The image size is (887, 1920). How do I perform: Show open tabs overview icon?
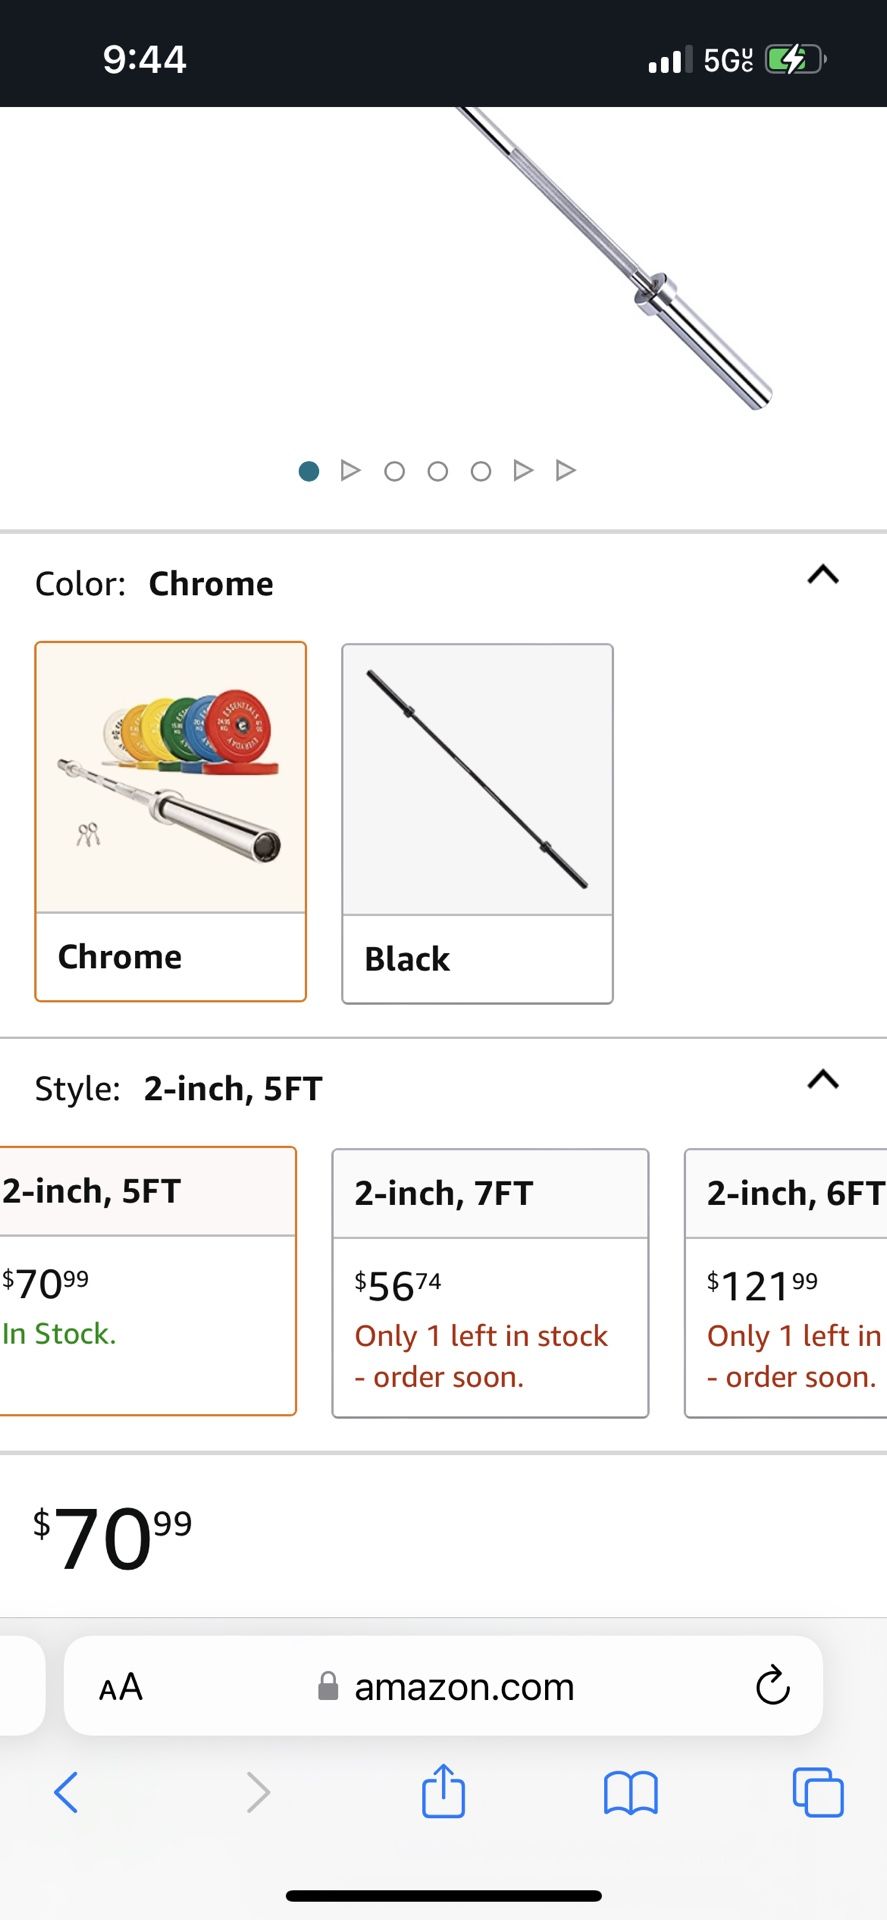[x=818, y=1792]
